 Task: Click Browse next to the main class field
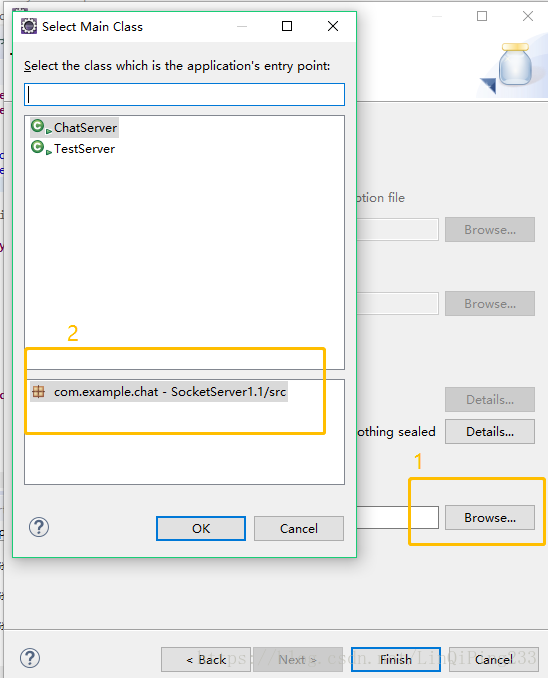click(490, 518)
